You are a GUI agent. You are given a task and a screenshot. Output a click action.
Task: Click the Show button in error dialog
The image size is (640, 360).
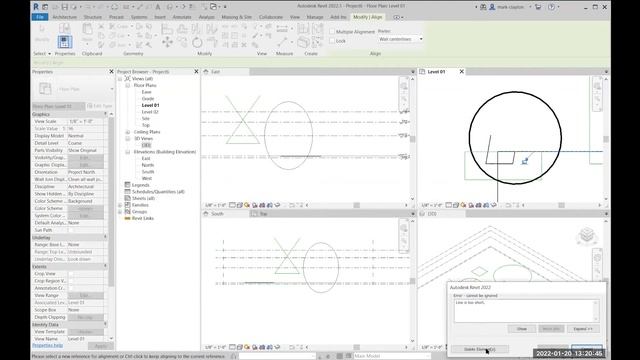522,329
